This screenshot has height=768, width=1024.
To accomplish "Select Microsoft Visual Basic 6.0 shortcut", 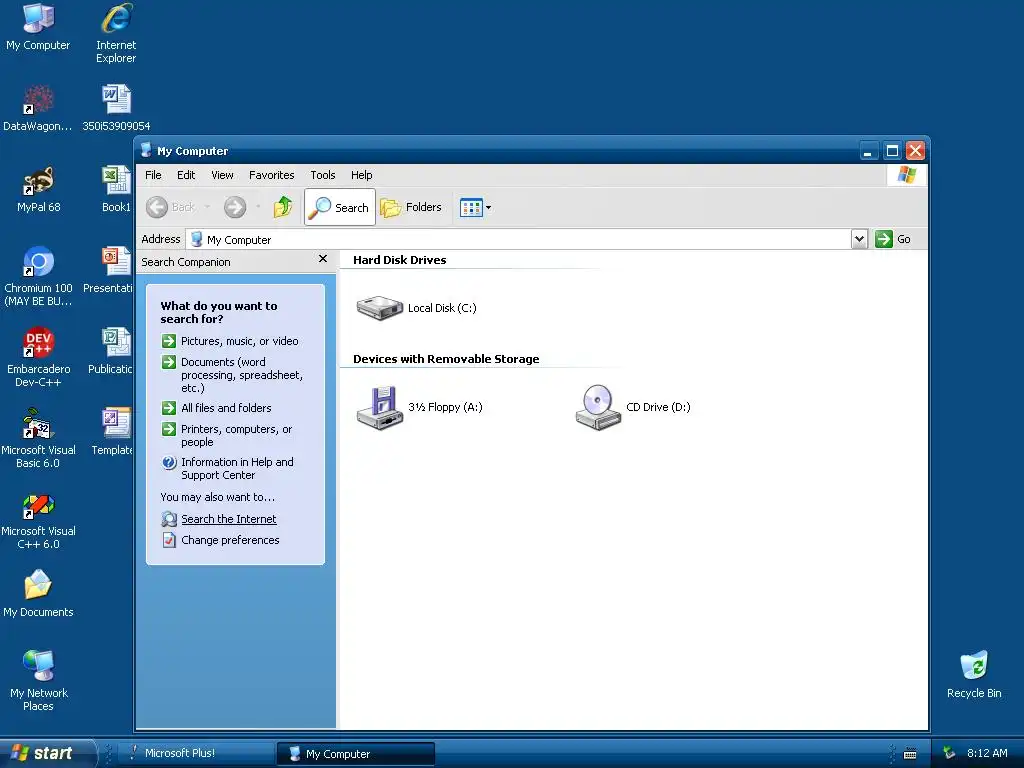I will (x=38, y=439).
